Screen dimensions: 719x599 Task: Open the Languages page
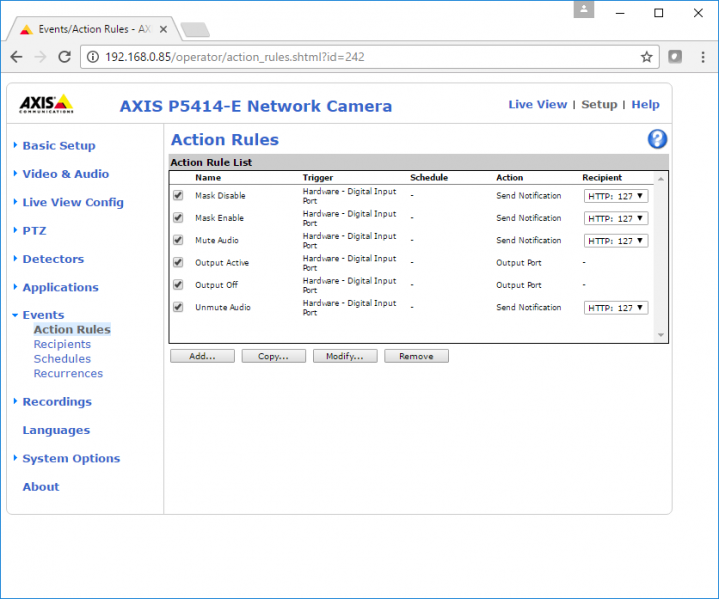click(56, 430)
